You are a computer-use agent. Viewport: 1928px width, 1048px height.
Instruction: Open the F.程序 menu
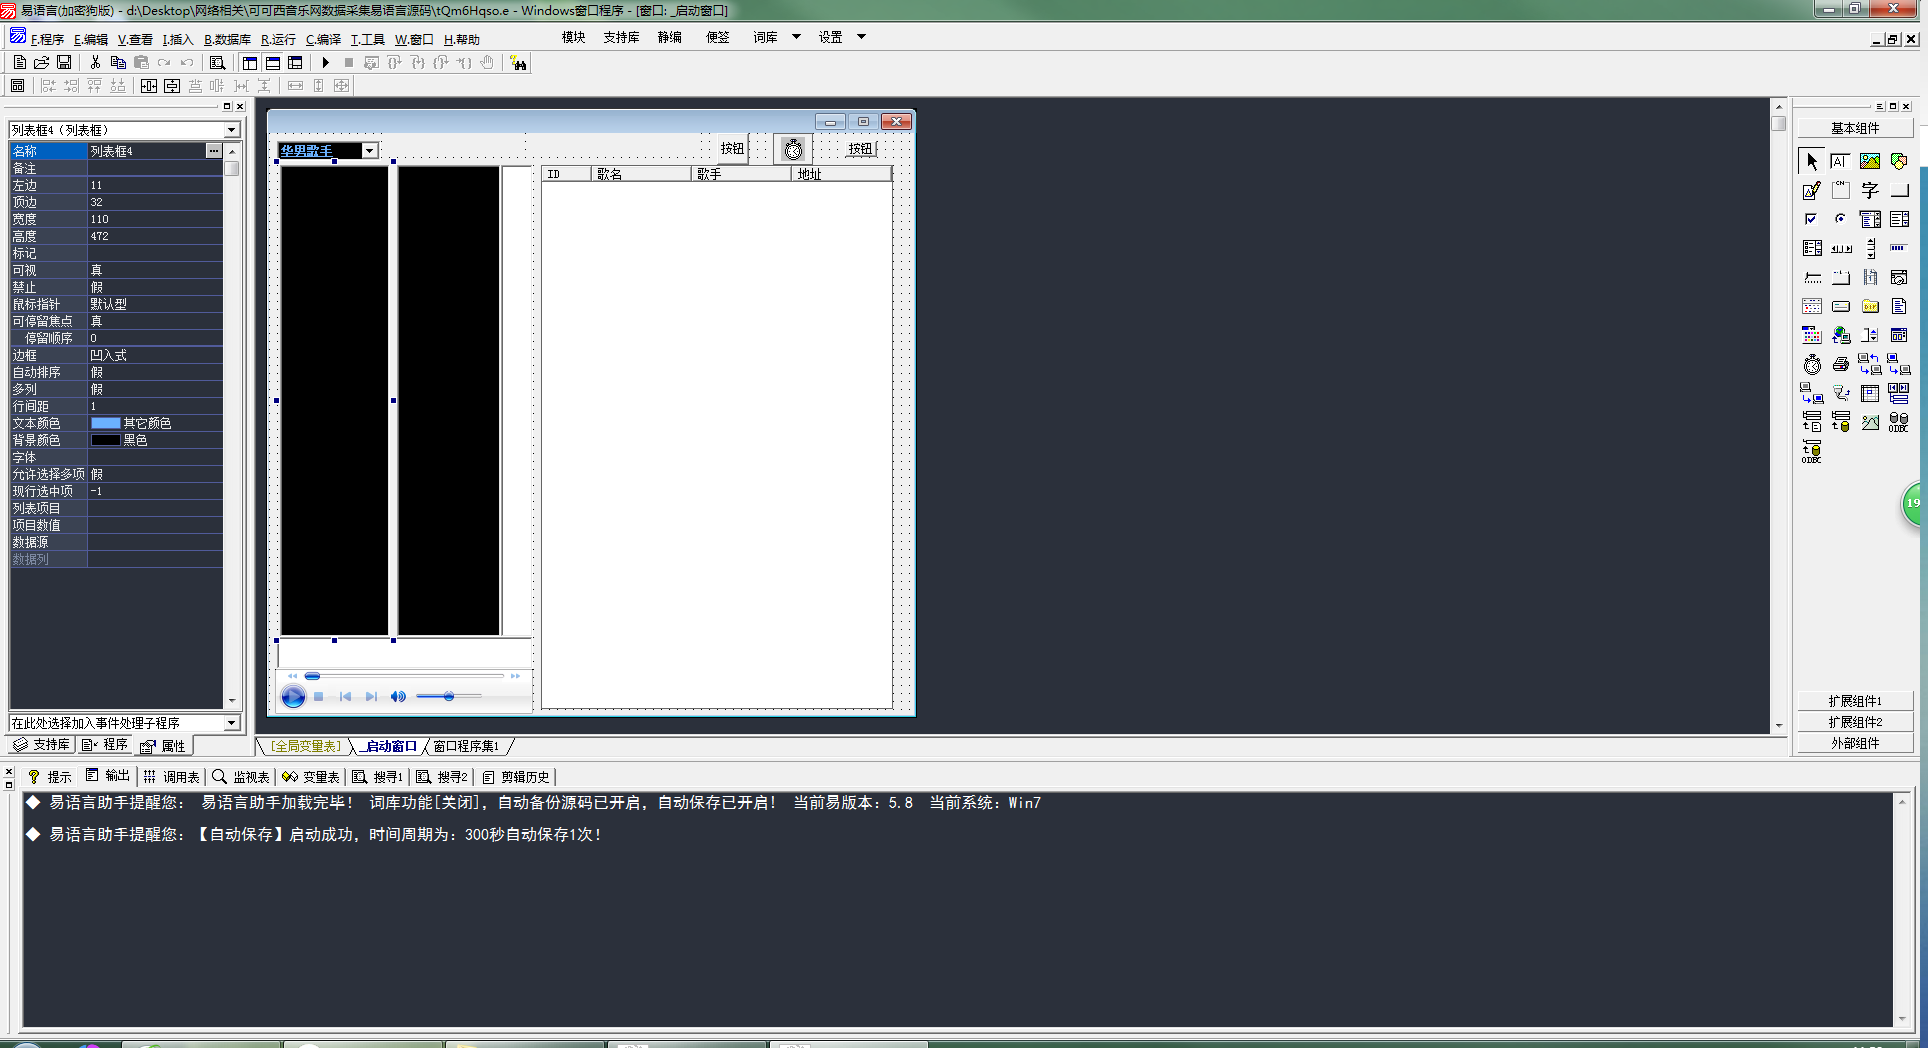click(x=47, y=40)
